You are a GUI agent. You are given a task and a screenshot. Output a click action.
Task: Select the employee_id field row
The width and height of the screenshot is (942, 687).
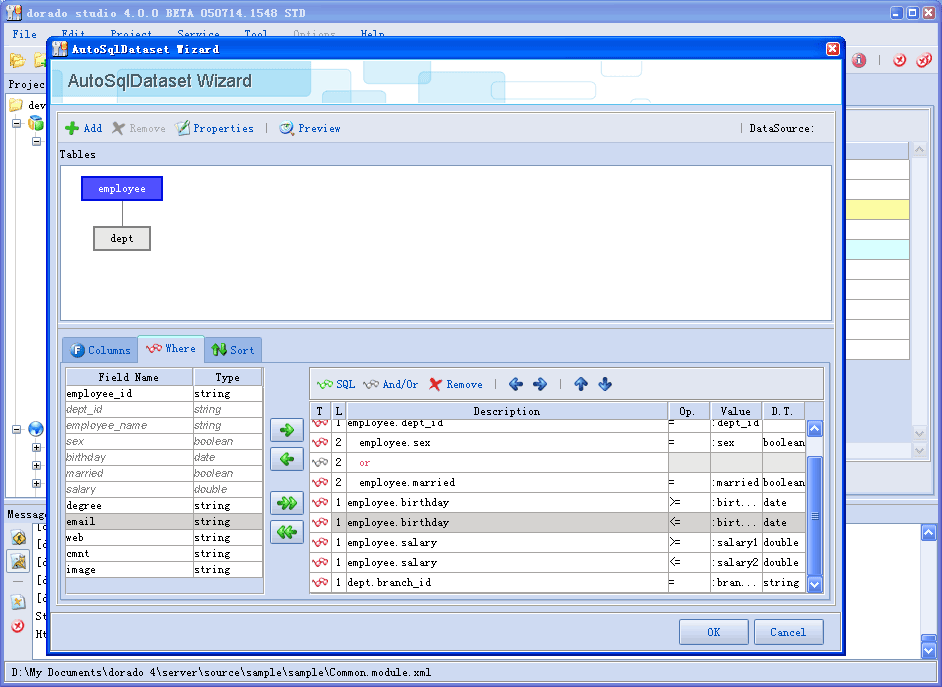(x=164, y=393)
